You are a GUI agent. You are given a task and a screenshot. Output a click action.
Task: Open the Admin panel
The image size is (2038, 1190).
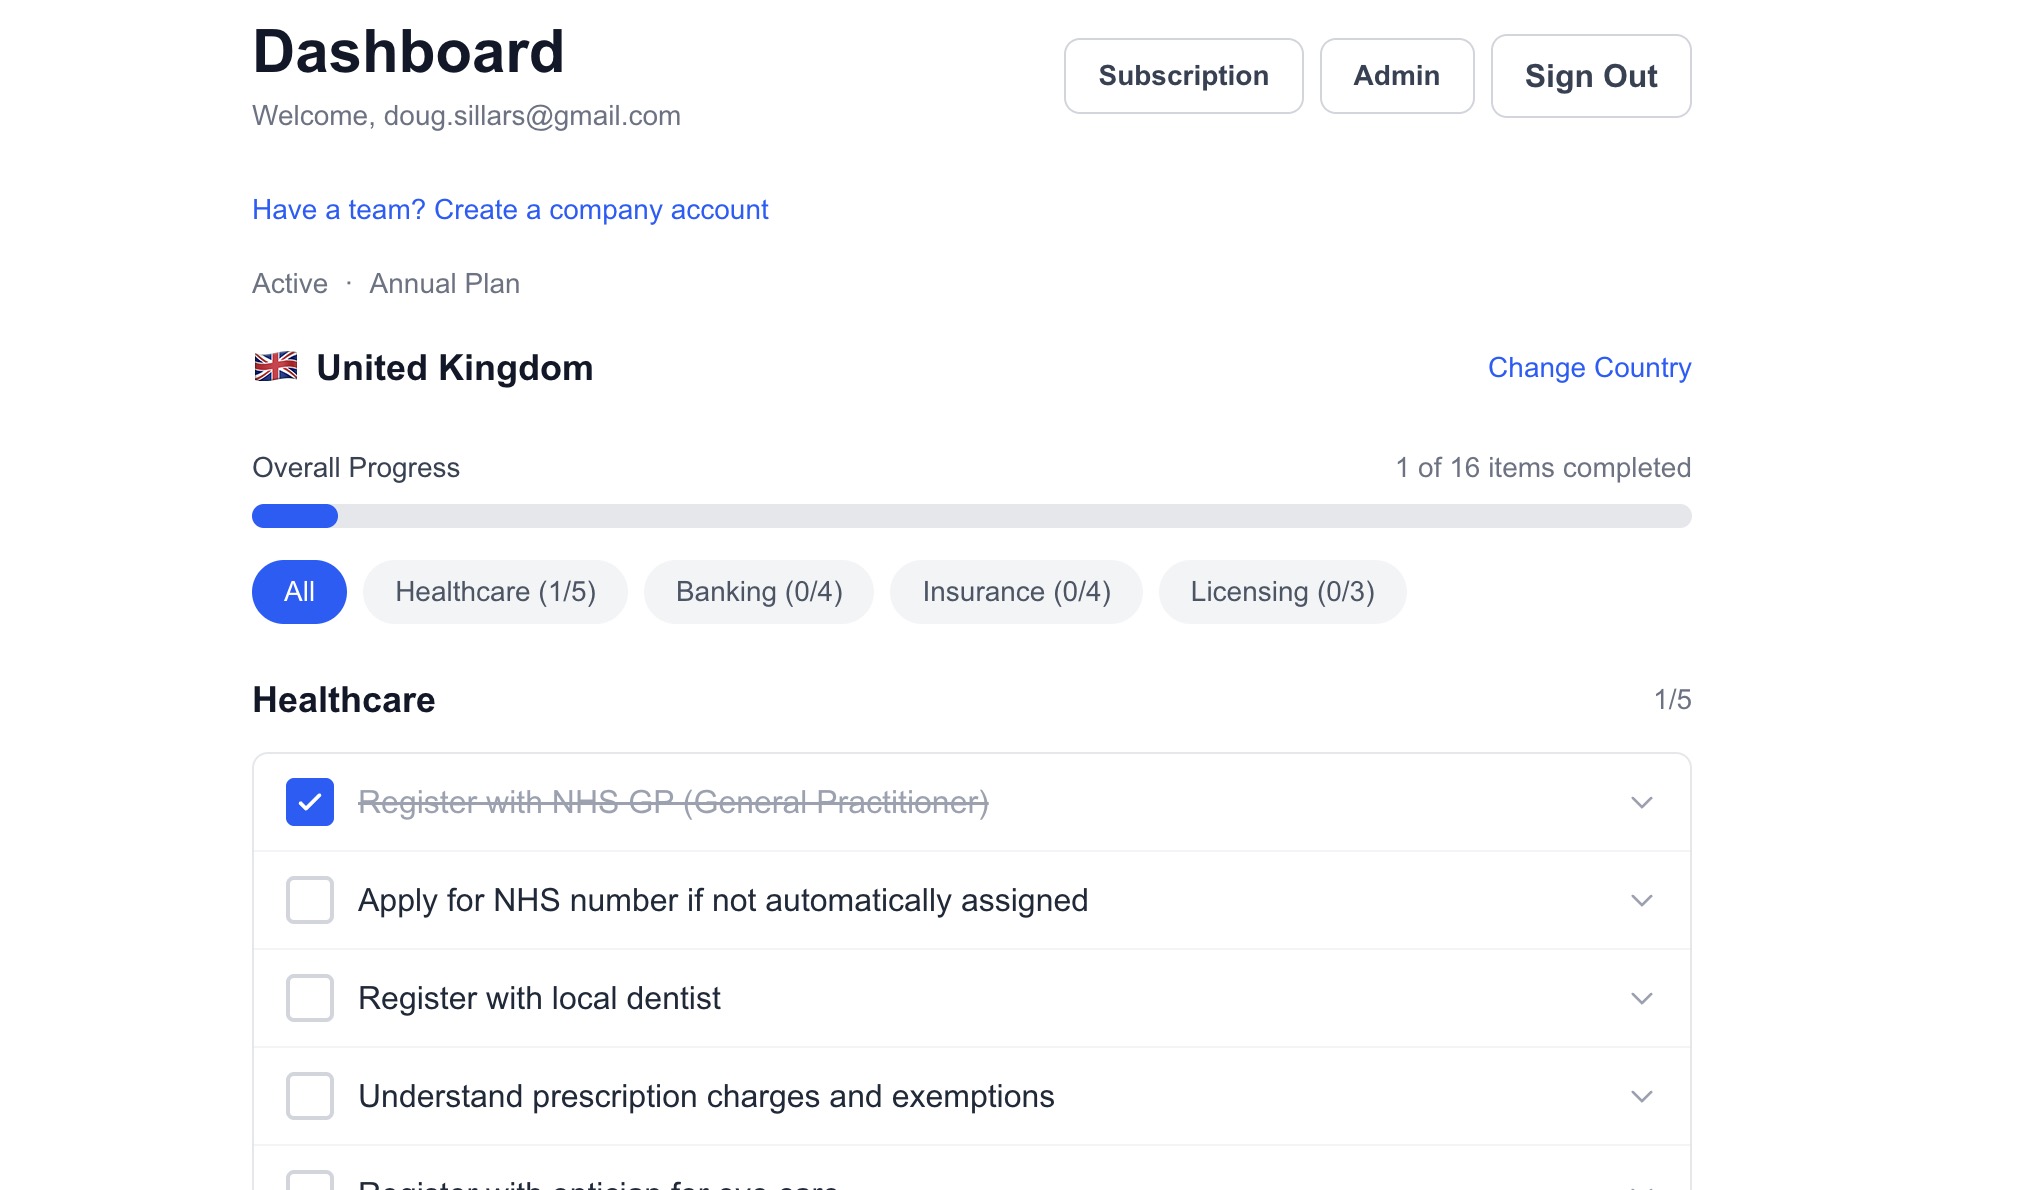(x=1396, y=75)
